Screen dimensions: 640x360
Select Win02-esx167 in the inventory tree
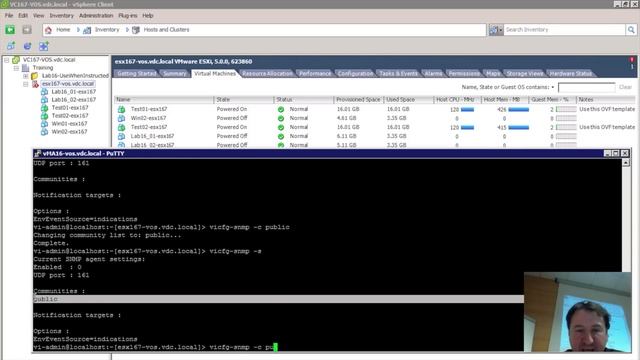coord(69,132)
